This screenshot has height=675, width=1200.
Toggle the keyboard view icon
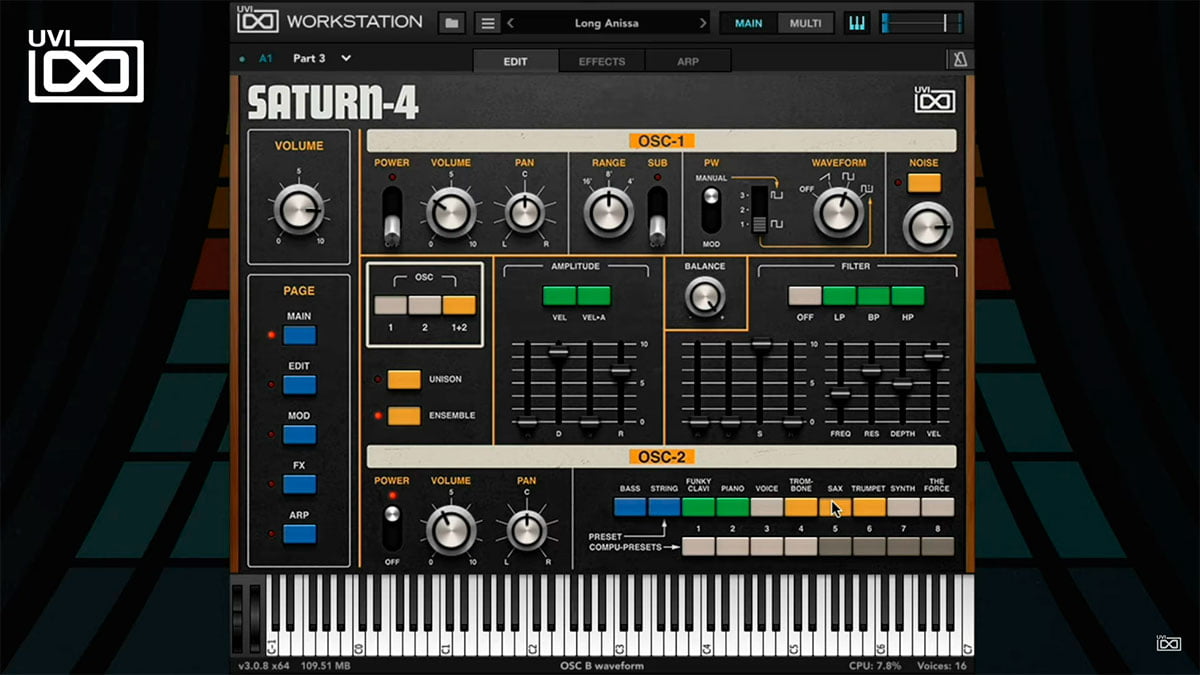[857, 22]
